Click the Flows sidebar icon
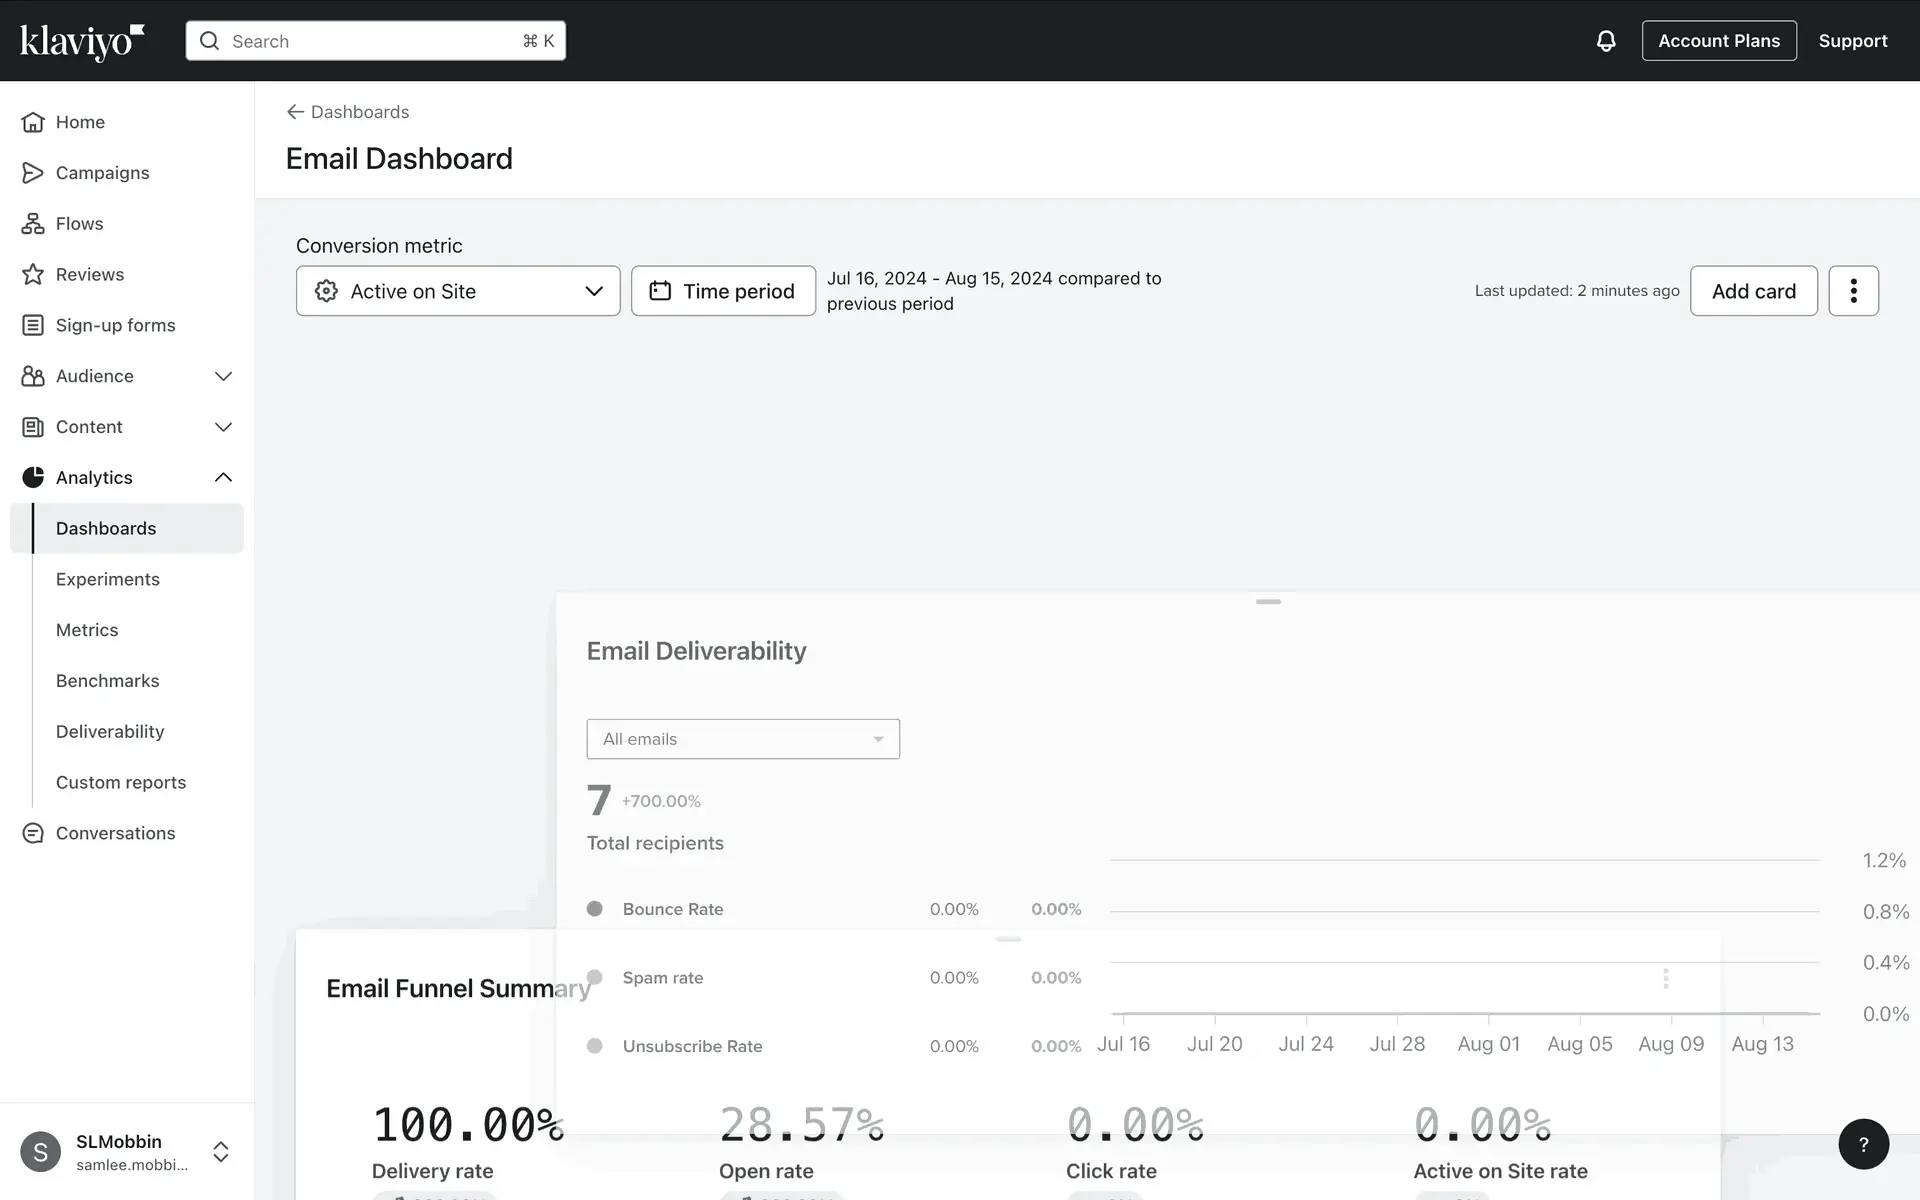The width and height of the screenshot is (1920, 1200). point(33,224)
